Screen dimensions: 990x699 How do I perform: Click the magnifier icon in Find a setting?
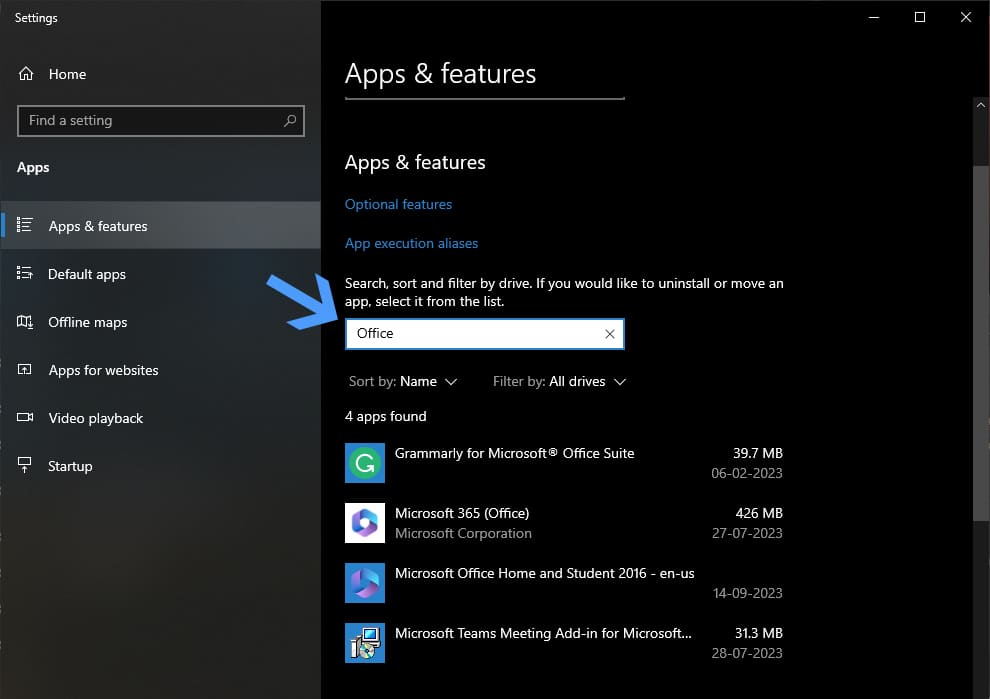click(290, 121)
